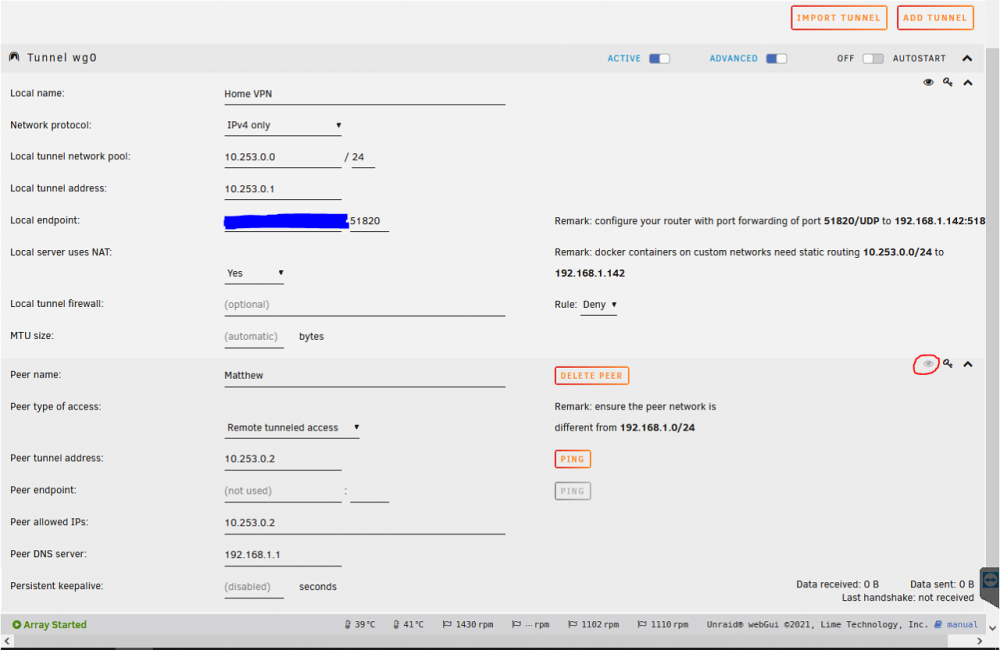Screen dimensions: 1000x650
Task: Click the Peer endpoint port field
Action: coord(369,491)
